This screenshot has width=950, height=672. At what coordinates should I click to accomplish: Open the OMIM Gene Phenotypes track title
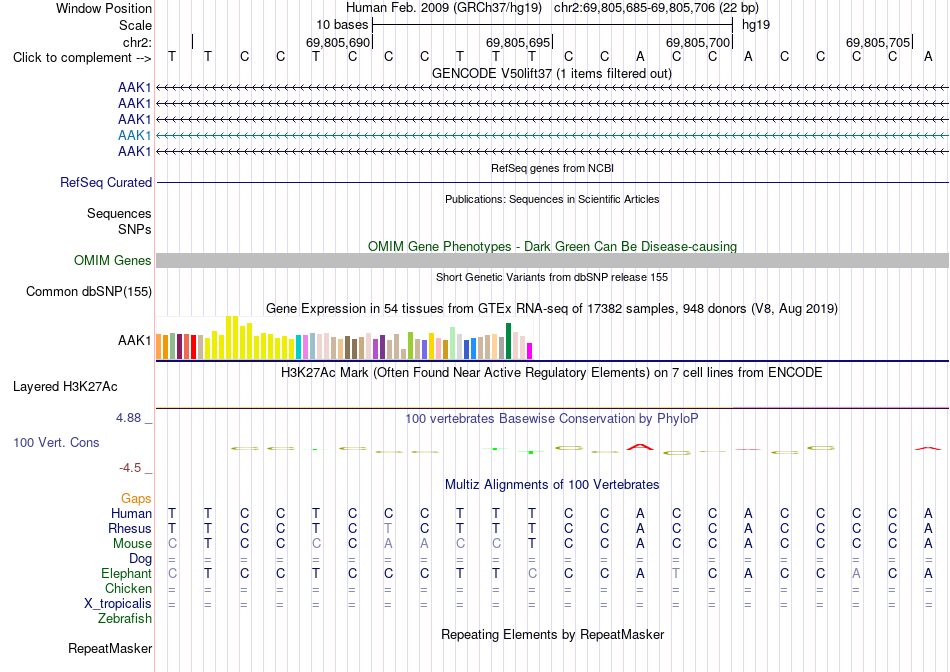[x=552, y=246]
